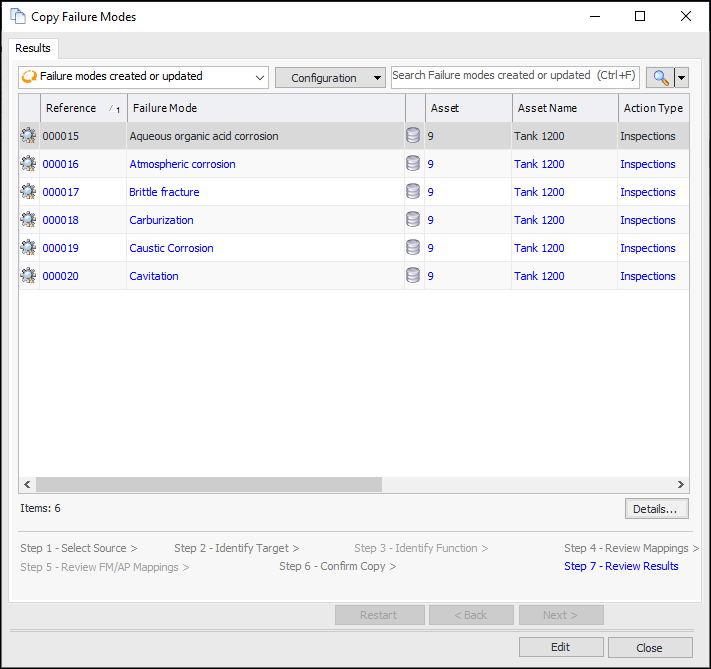The image size is (711, 669).
Task: Click the search failure modes input field
Action: coord(514,76)
